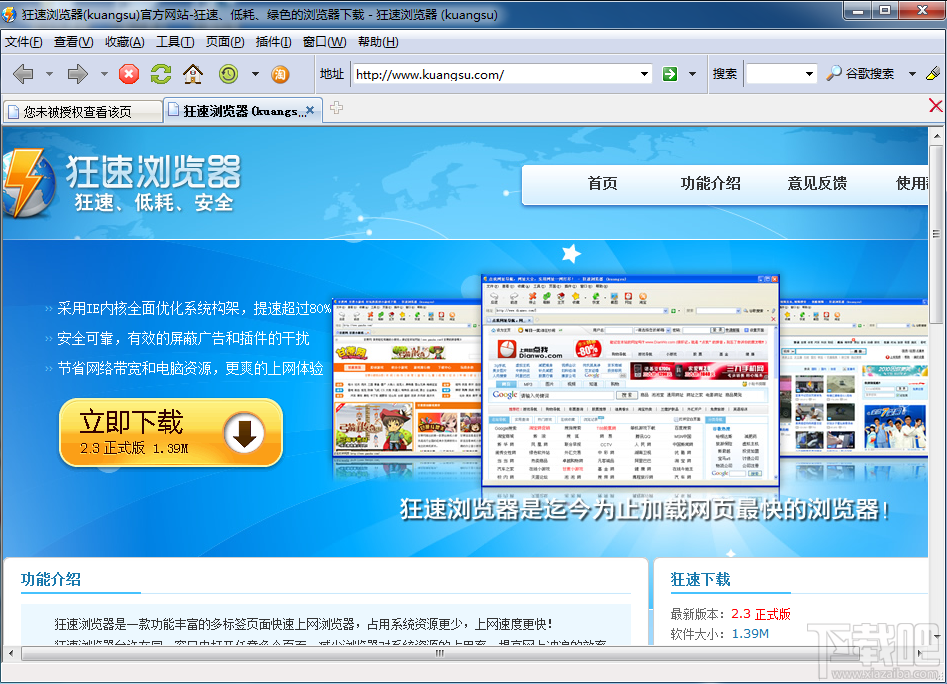Close the active Kuangsu browser tab

[x=310, y=110]
